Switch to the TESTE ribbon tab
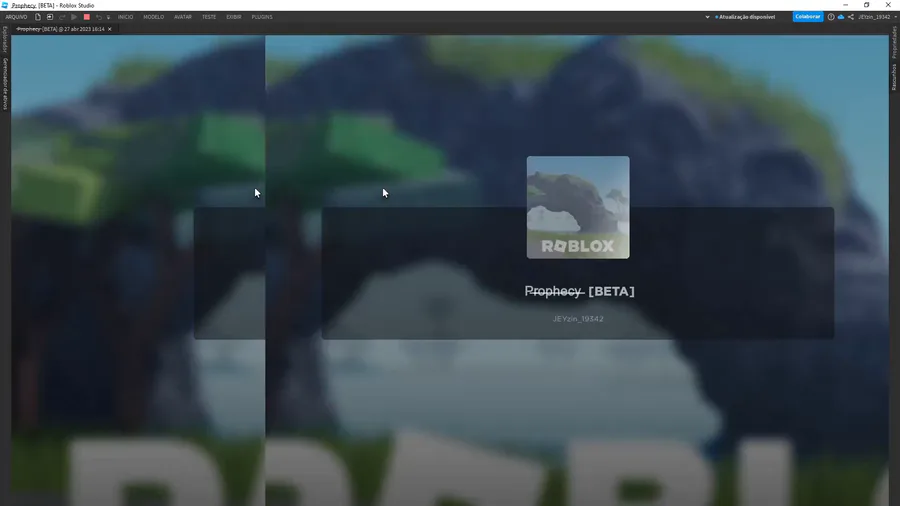Screen dimensions: 900x506 pyautogui.click(x=209, y=17)
